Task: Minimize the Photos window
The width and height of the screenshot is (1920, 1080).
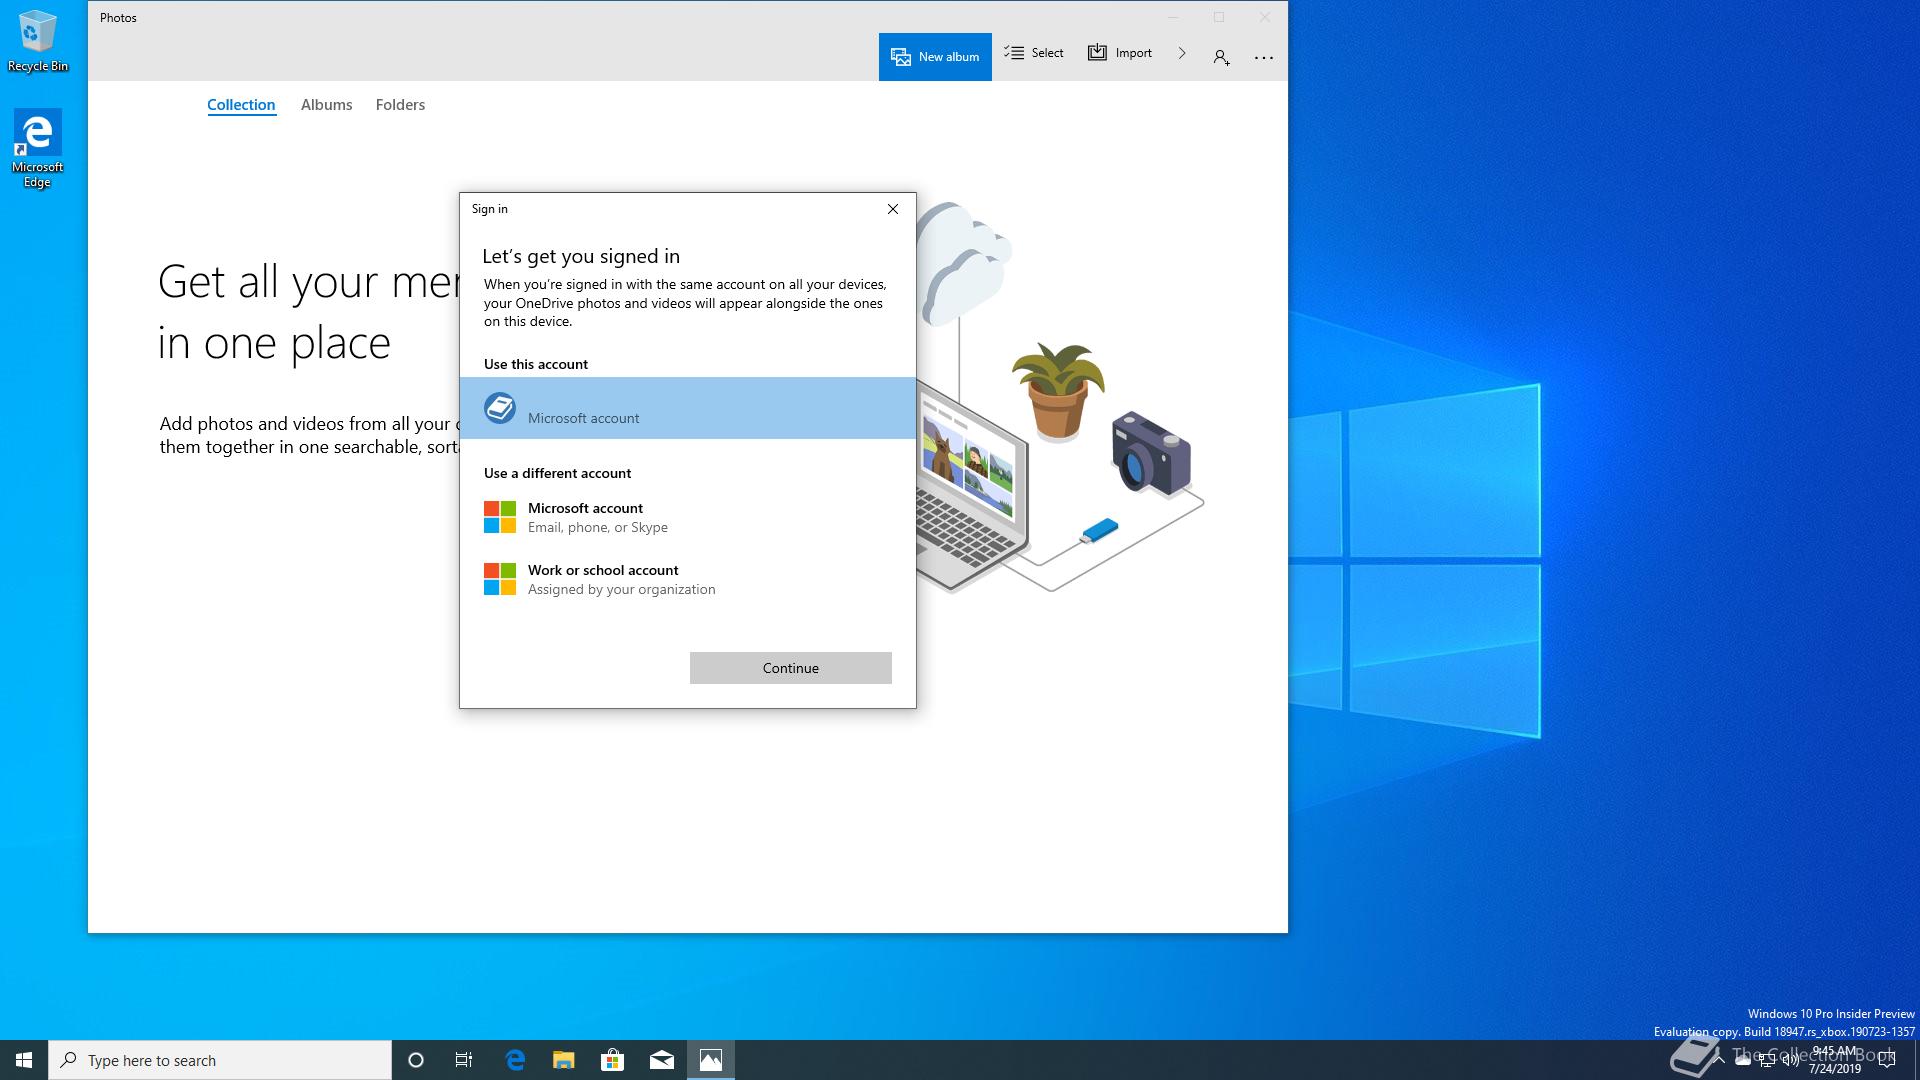Action: tap(1173, 17)
